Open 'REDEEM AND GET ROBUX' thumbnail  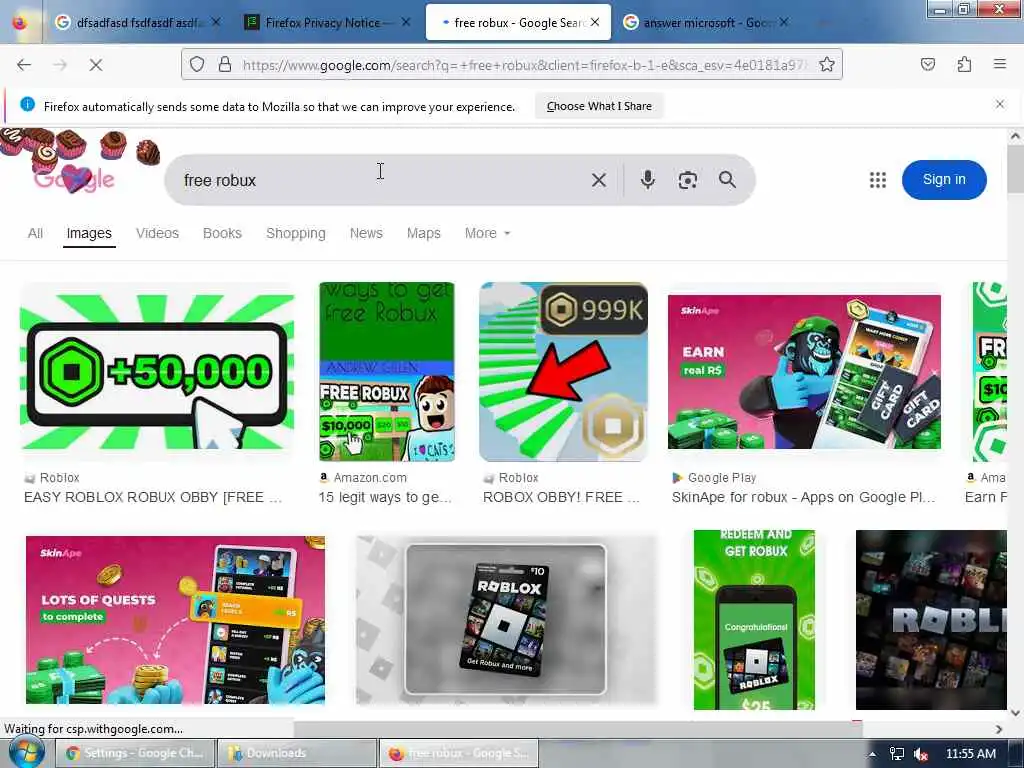[754, 620]
